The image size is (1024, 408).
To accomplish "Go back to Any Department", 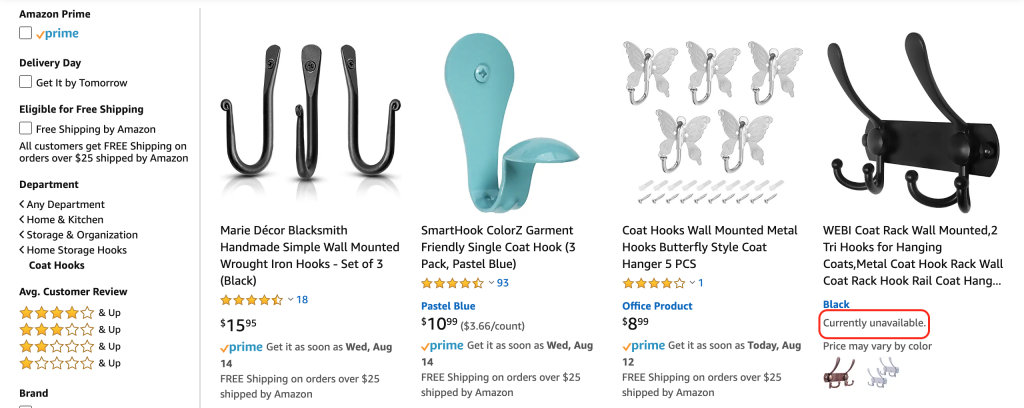I will coord(64,205).
